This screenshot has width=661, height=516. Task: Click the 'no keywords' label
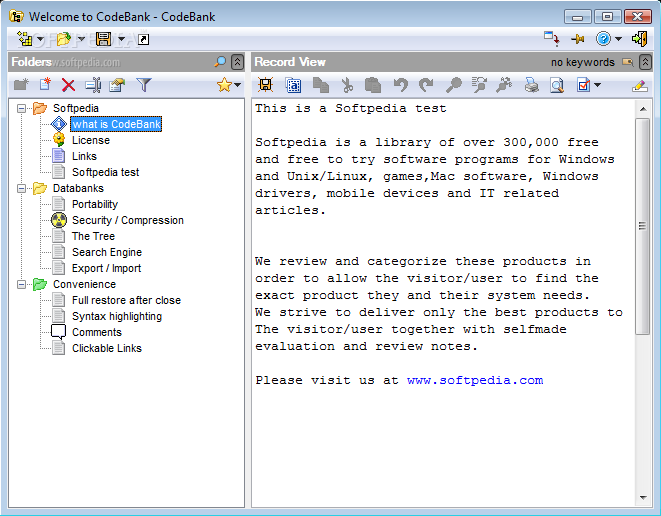pos(583,62)
